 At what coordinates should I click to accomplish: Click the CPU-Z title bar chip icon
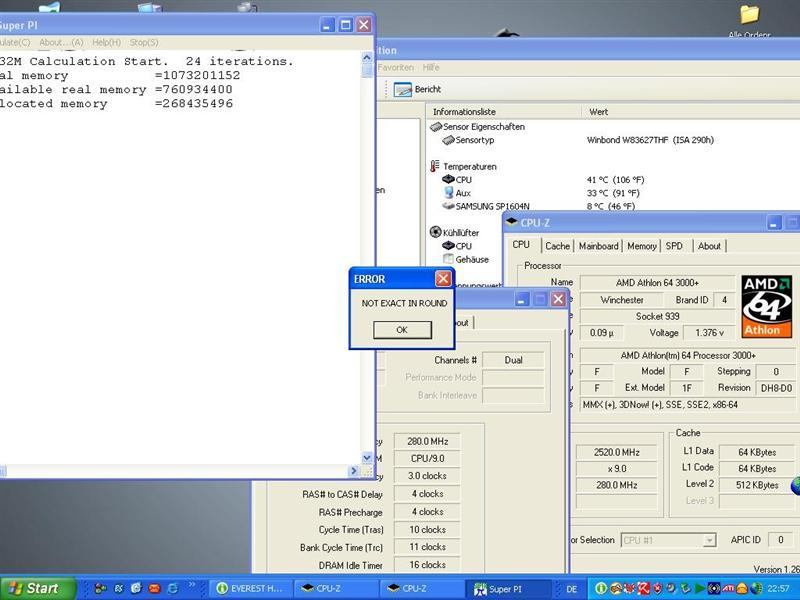(x=512, y=222)
